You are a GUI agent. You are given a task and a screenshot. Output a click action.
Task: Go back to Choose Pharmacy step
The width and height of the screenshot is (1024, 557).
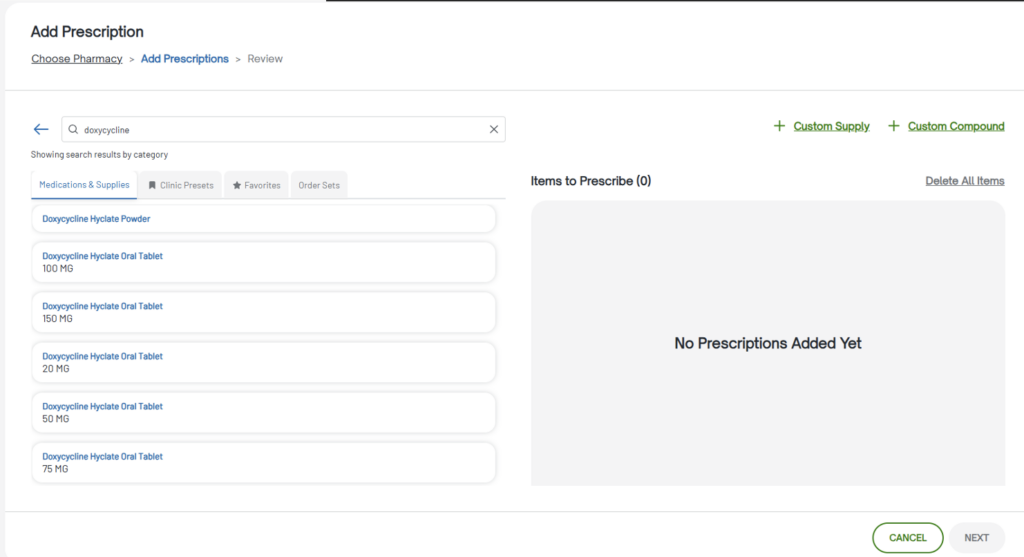click(76, 59)
